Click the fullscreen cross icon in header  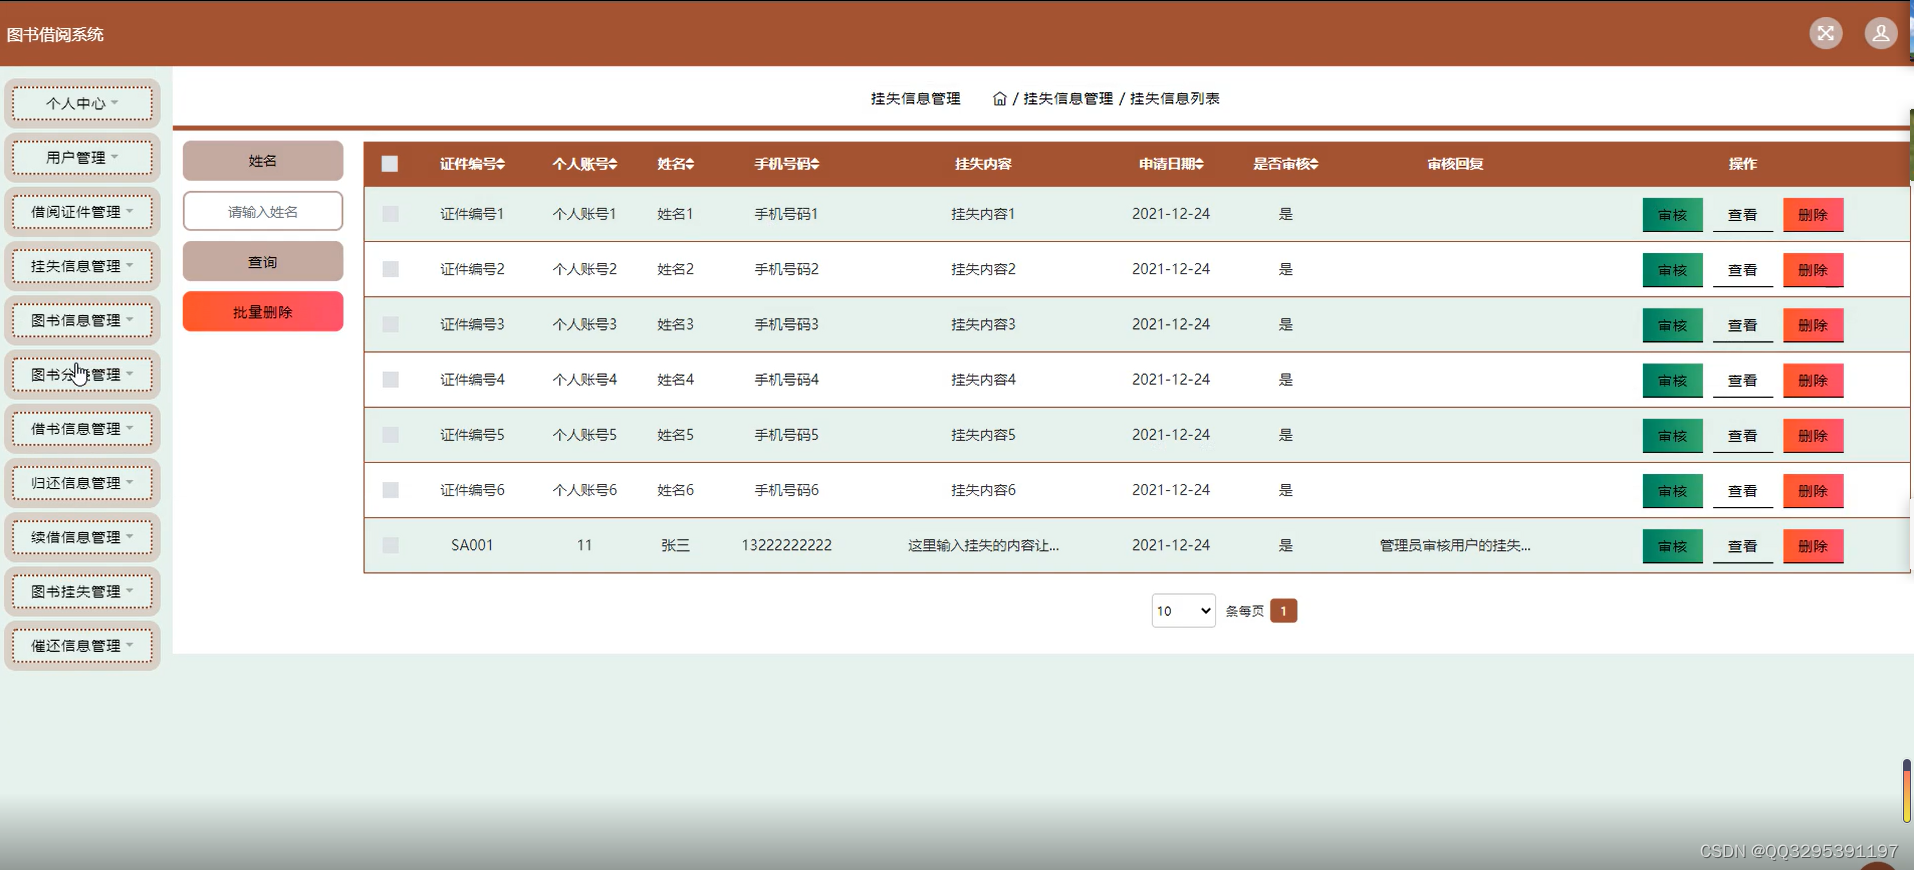tap(1825, 33)
